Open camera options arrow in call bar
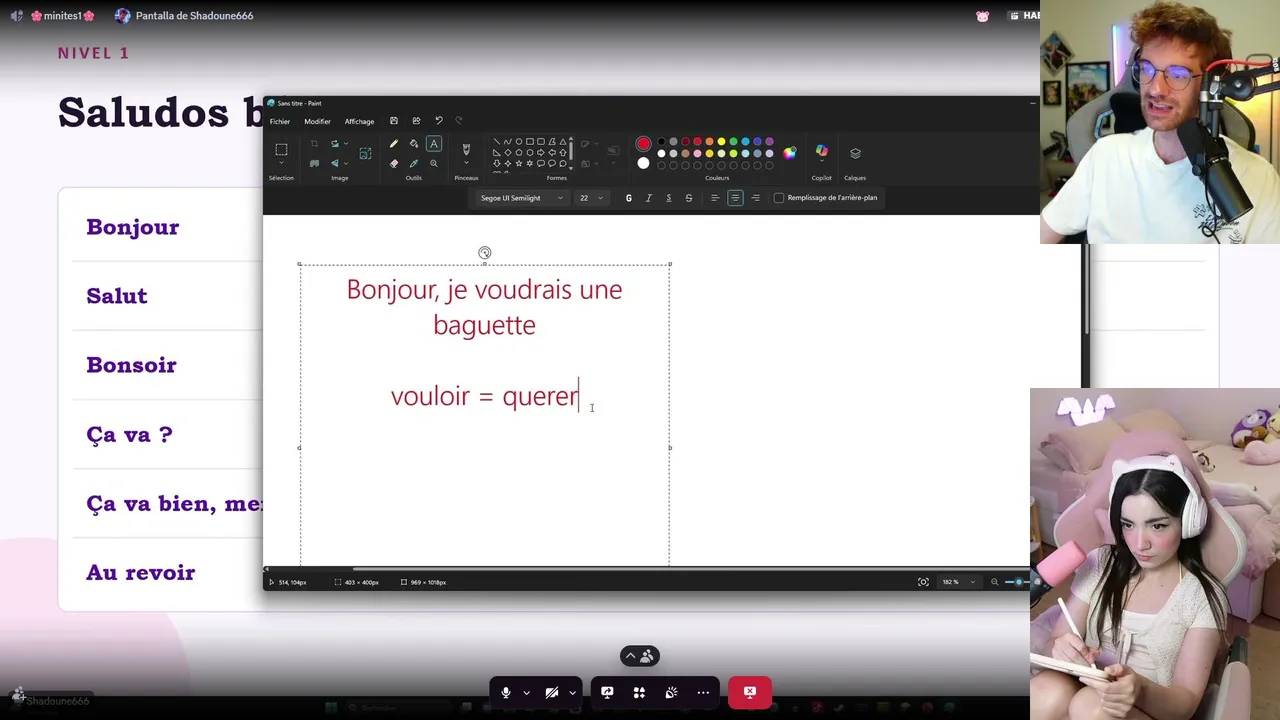This screenshot has height=720, width=1280. click(x=572, y=692)
